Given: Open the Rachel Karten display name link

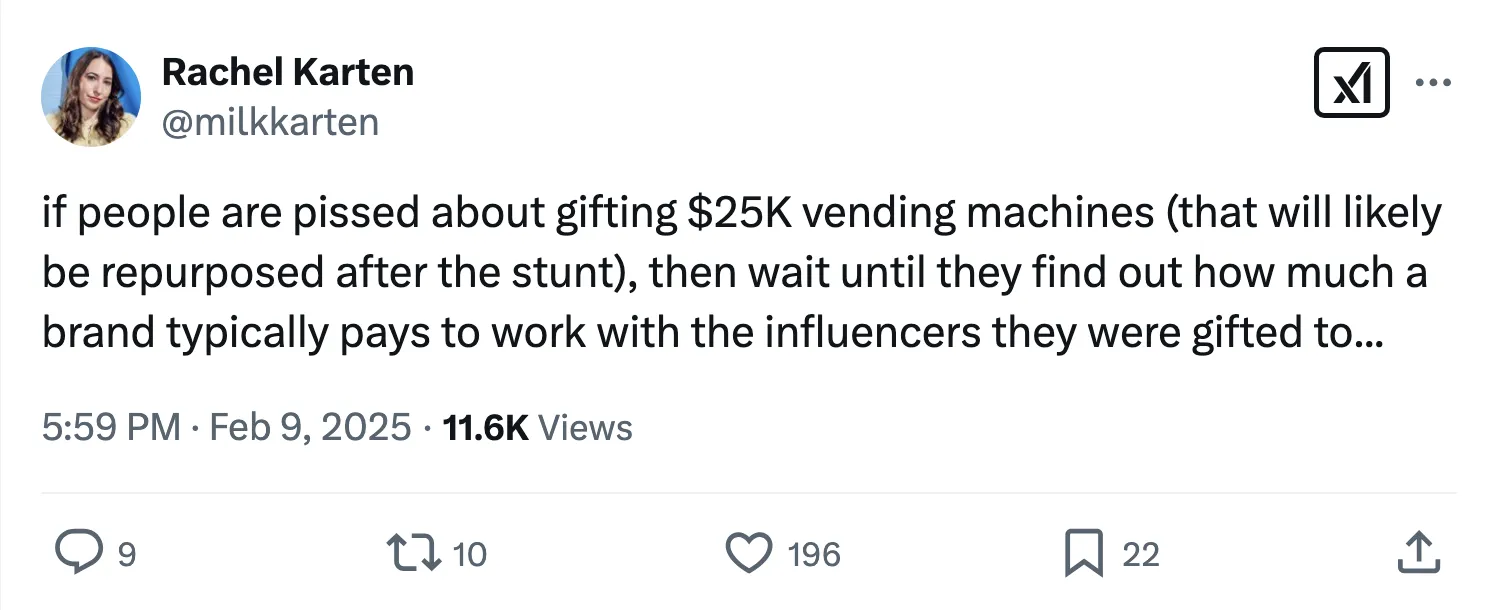Looking at the screenshot, I should [287, 72].
